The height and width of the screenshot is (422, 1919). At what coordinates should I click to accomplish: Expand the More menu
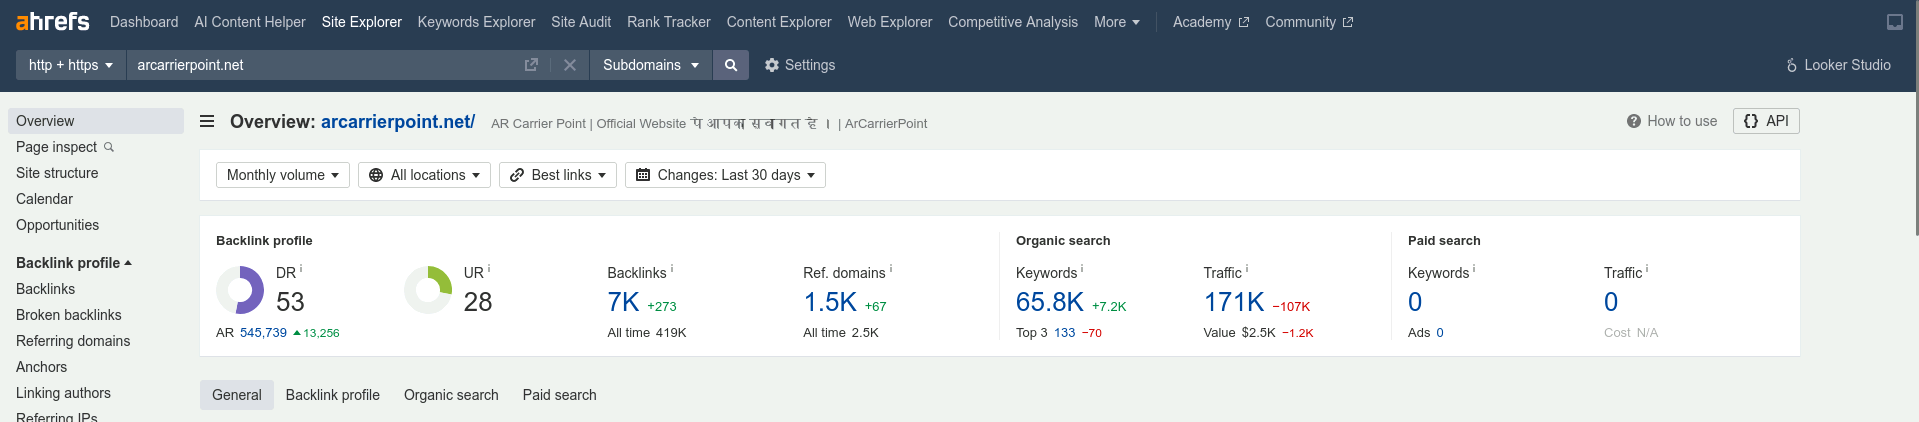click(1116, 22)
